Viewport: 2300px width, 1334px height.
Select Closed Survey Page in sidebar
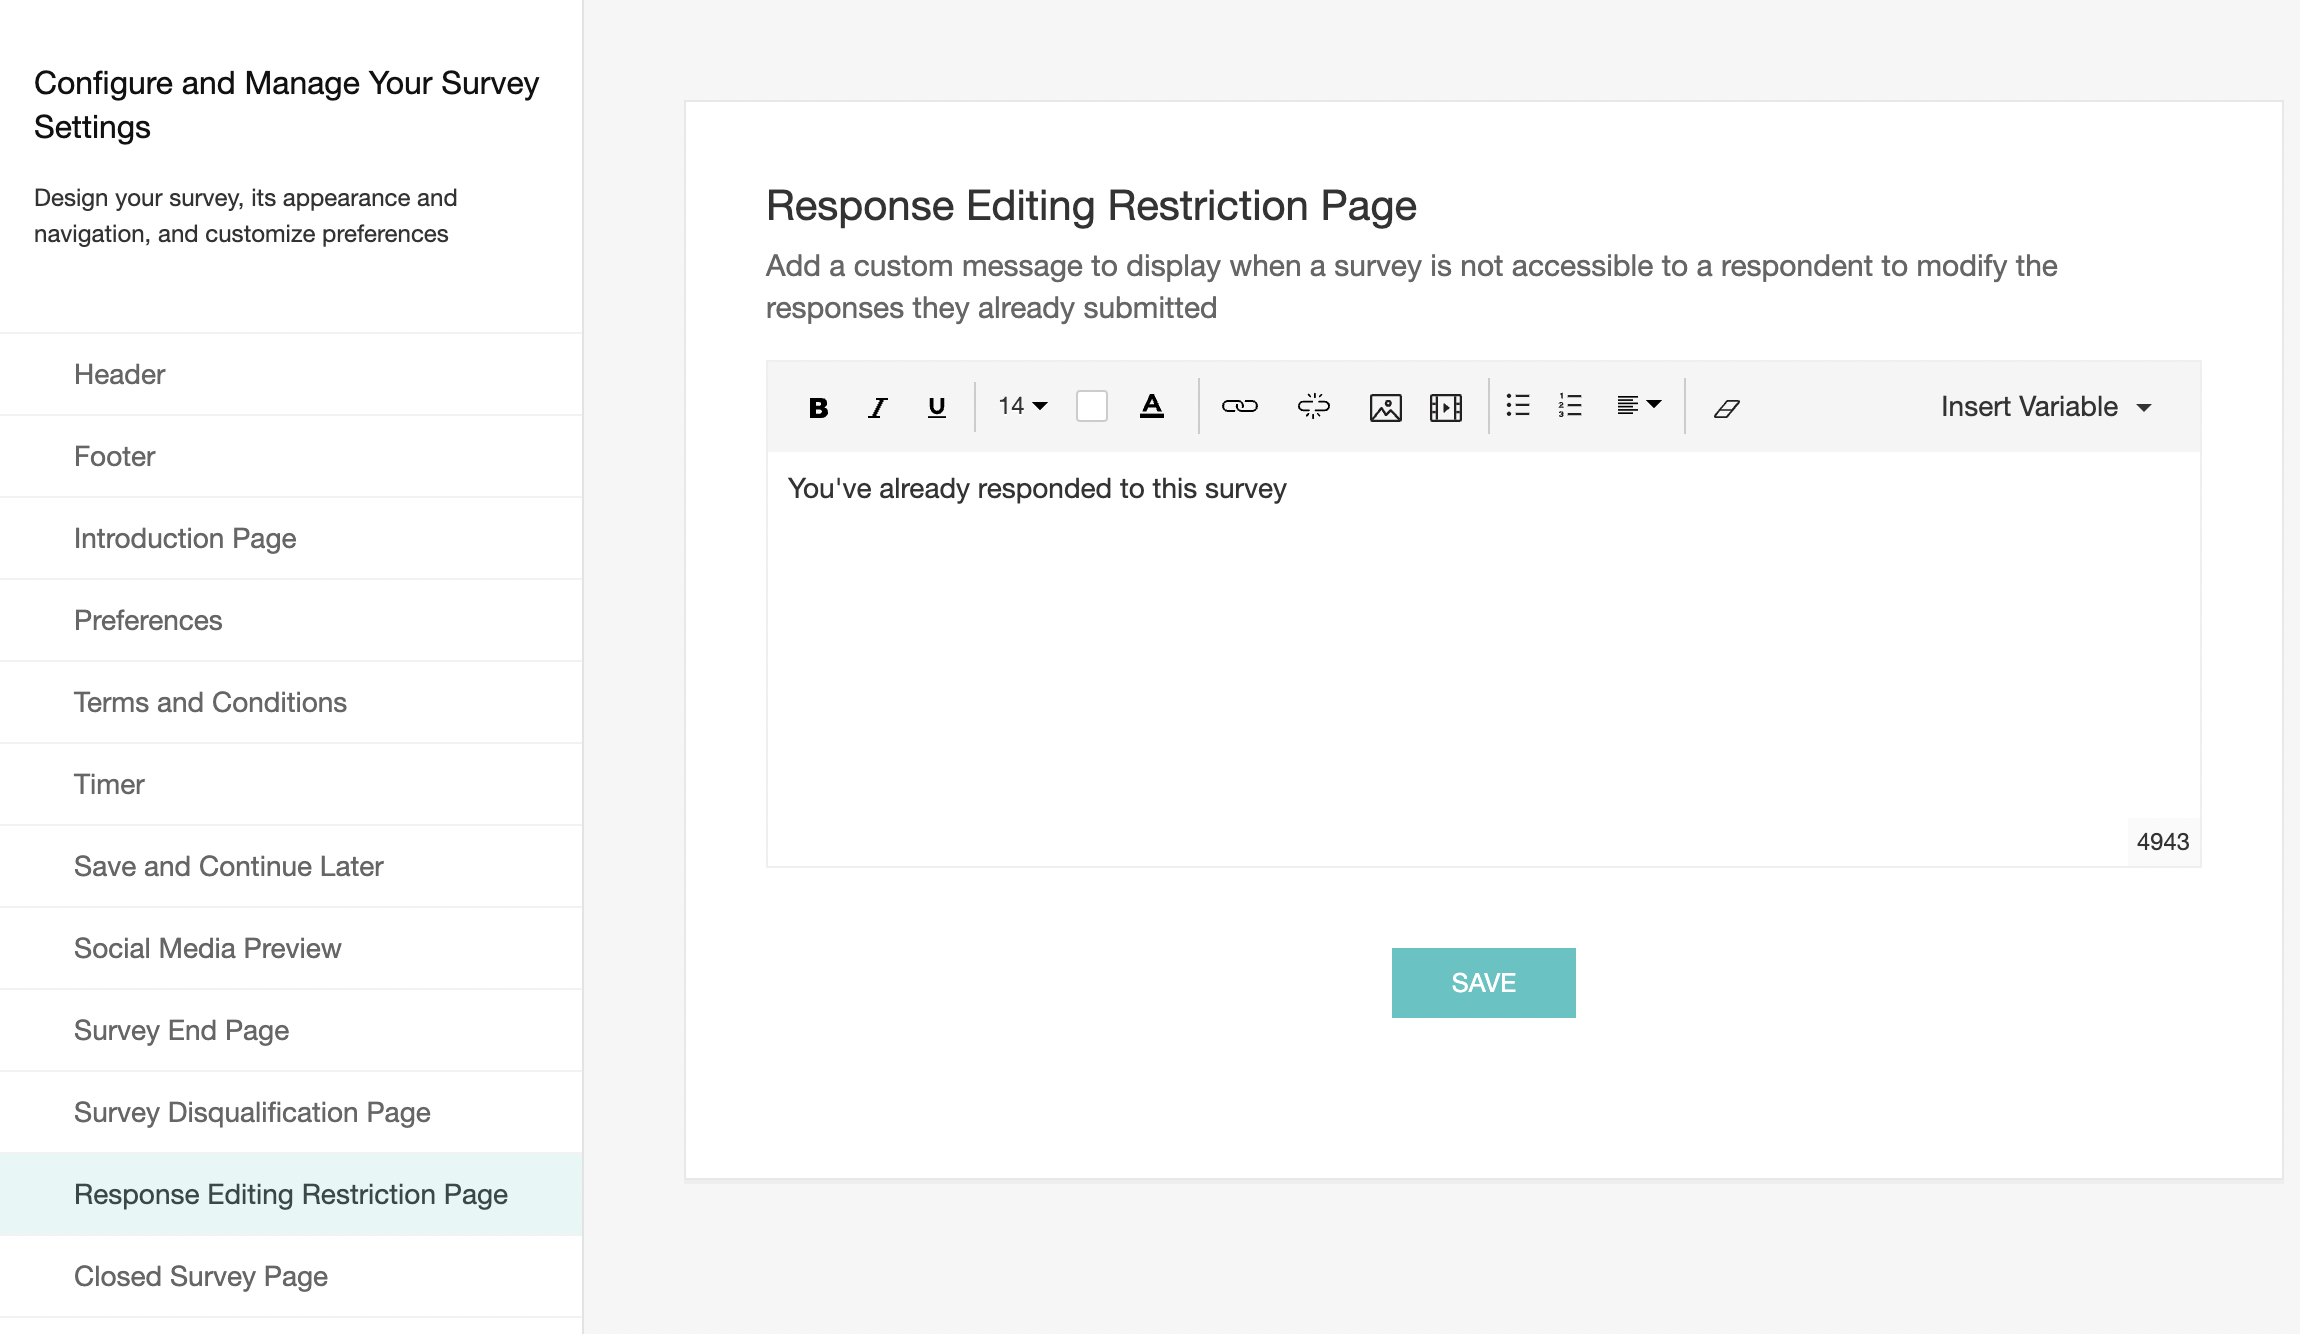pyautogui.click(x=200, y=1276)
